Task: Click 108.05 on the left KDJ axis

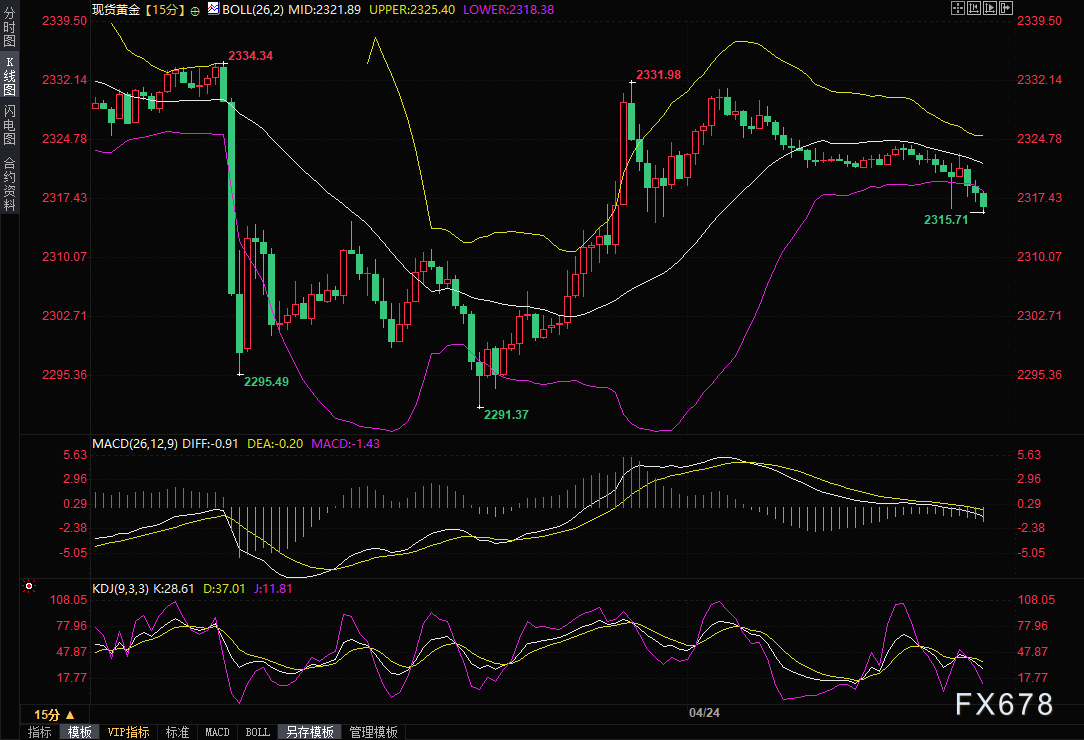Action: [68, 600]
